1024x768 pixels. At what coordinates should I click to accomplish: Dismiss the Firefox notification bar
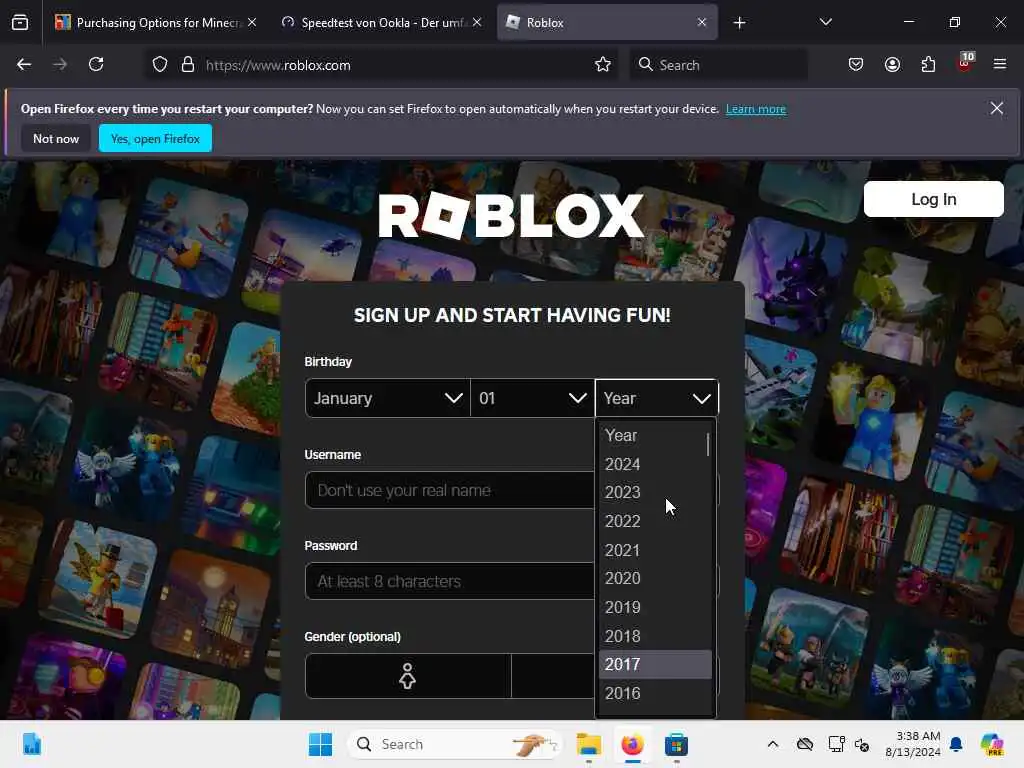[997, 108]
